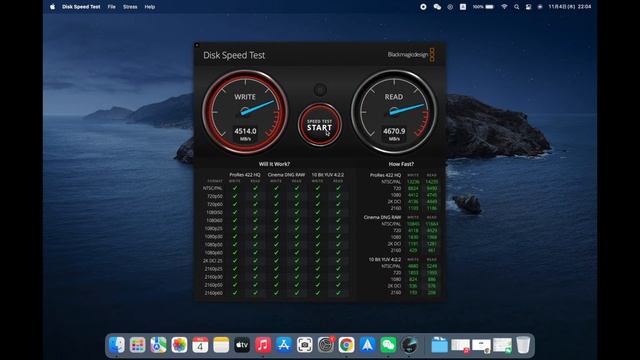Open the settings gear above Start
The image size is (640, 360).
[320, 89]
